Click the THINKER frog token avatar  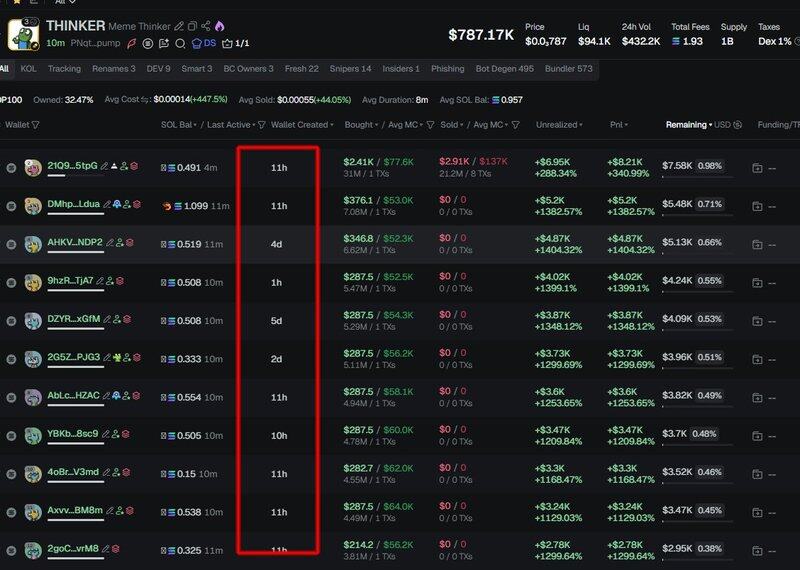tap(22, 34)
